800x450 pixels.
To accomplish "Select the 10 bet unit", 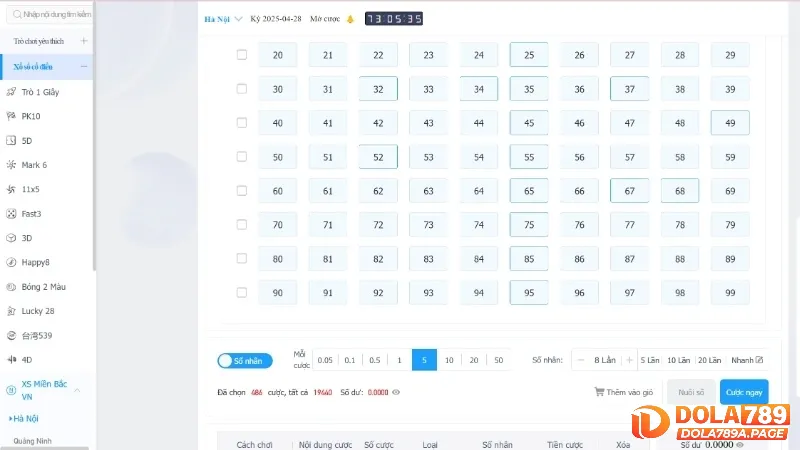I will pos(449,360).
